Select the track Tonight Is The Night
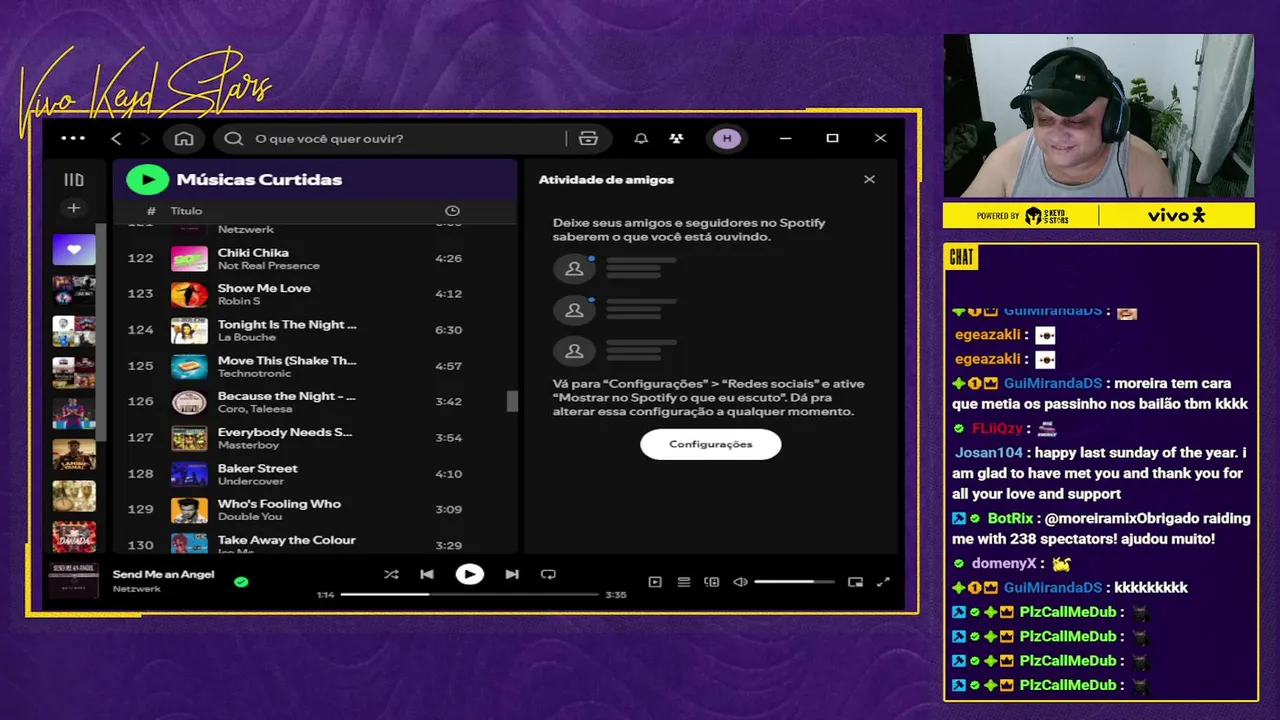This screenshot has height=720, width=1280. [x=287, y=324]
